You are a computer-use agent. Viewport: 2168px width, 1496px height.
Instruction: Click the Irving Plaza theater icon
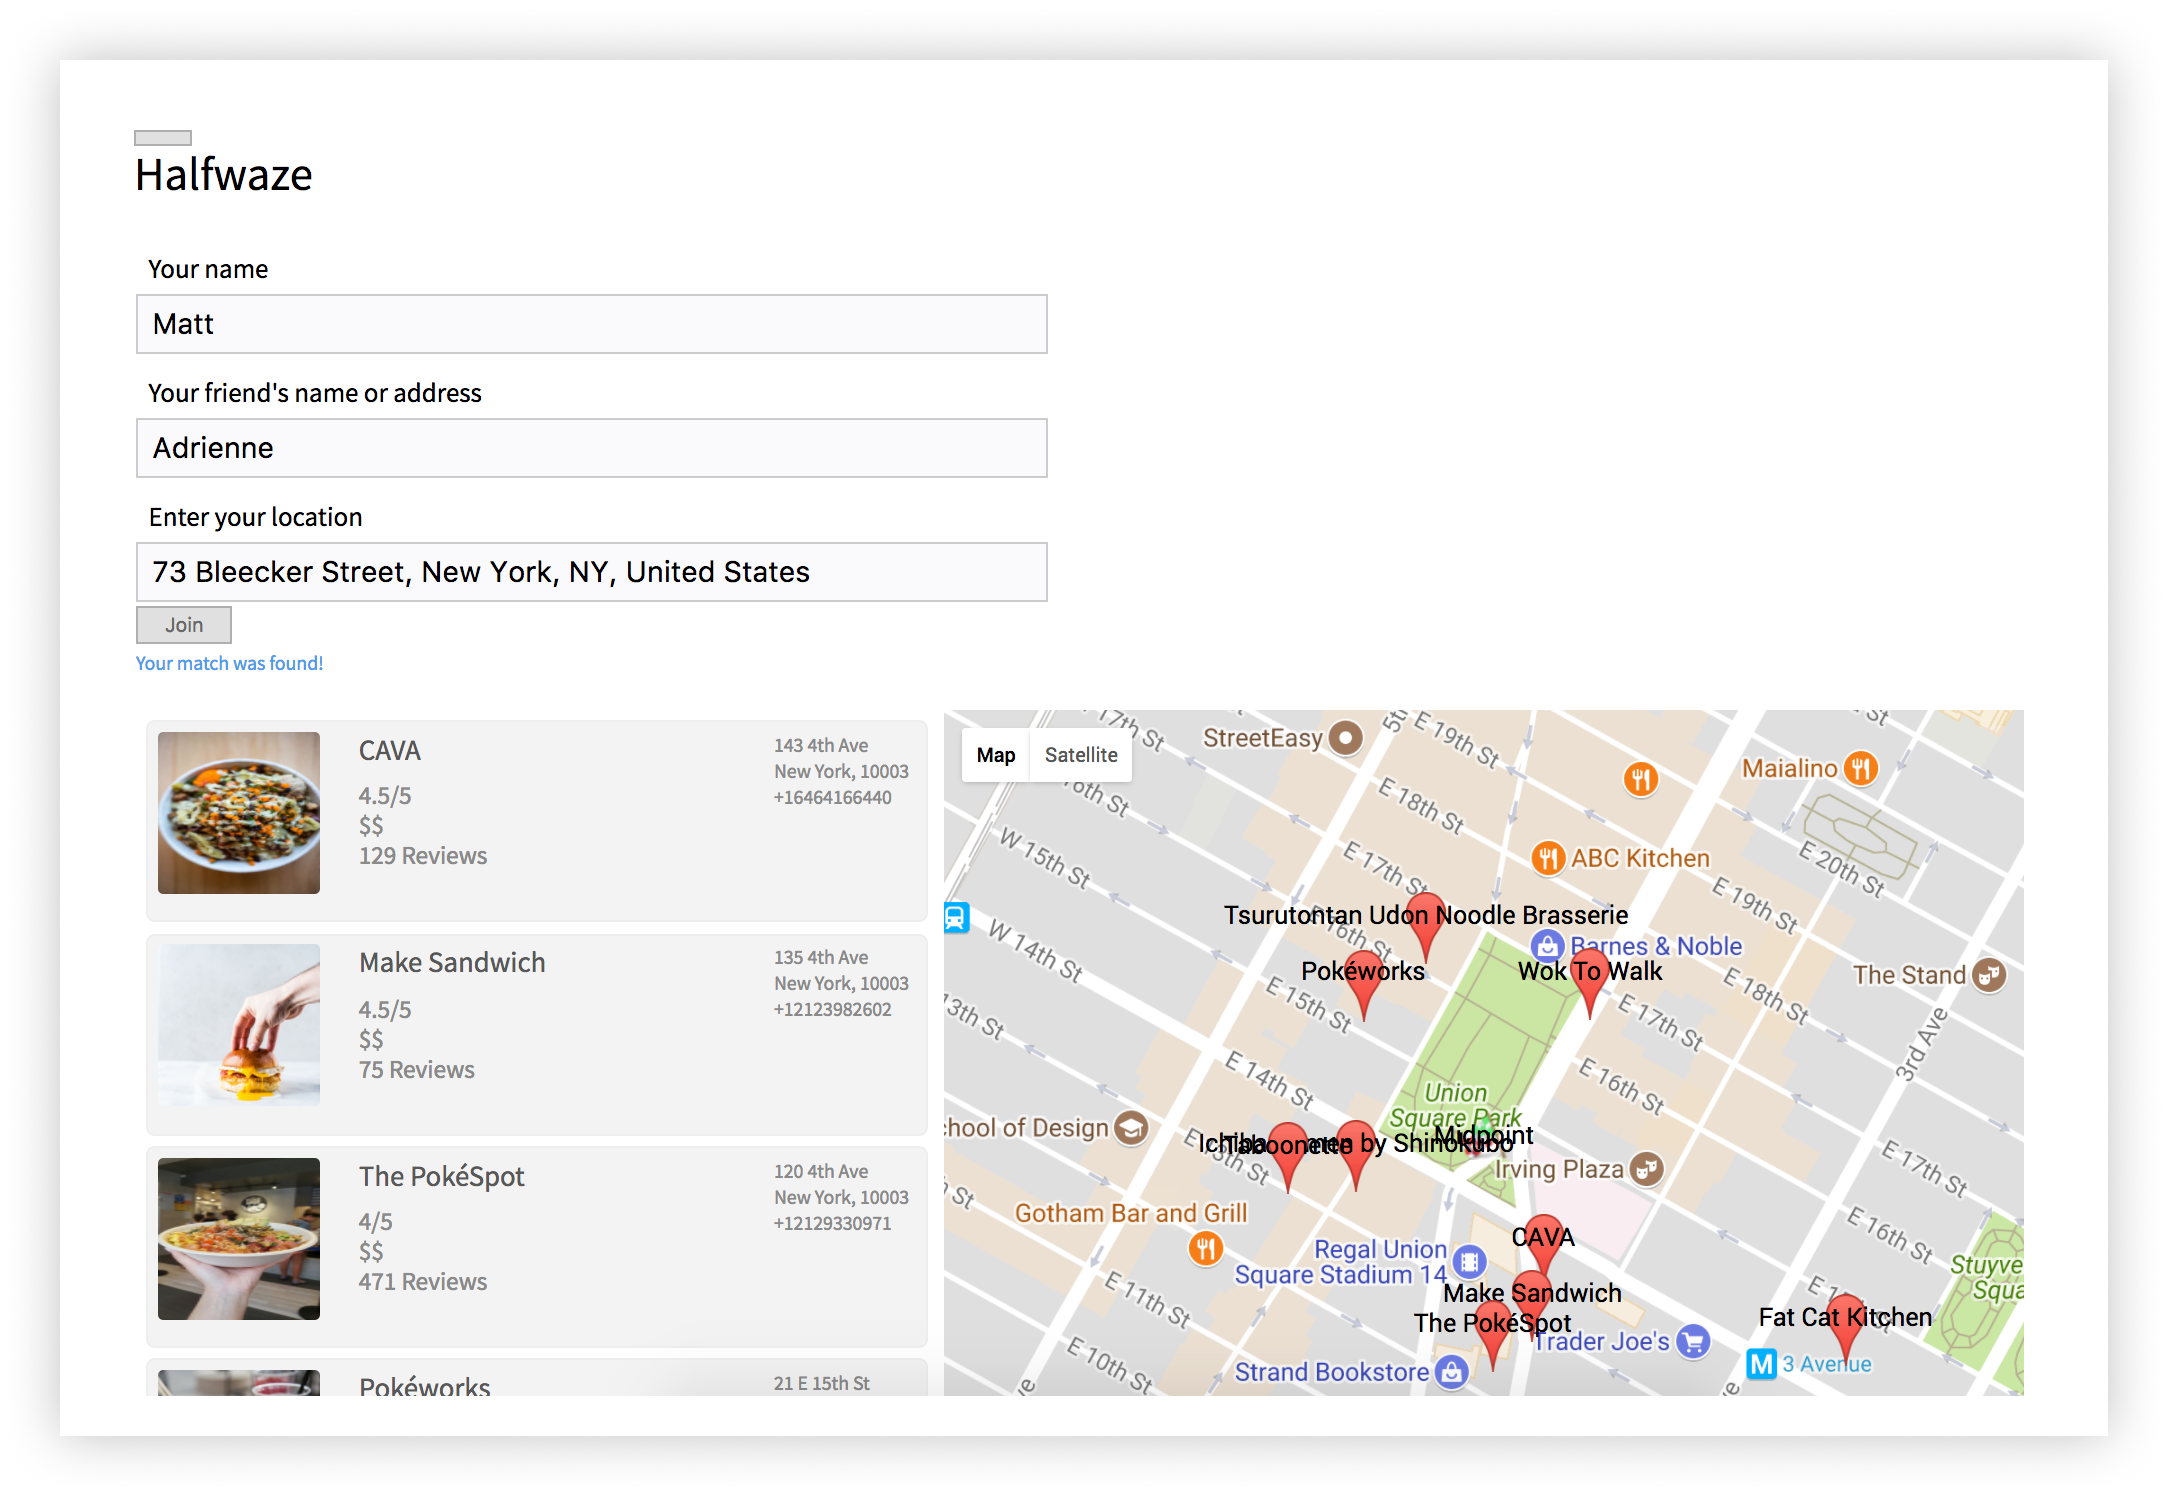coord(1646,1168)
